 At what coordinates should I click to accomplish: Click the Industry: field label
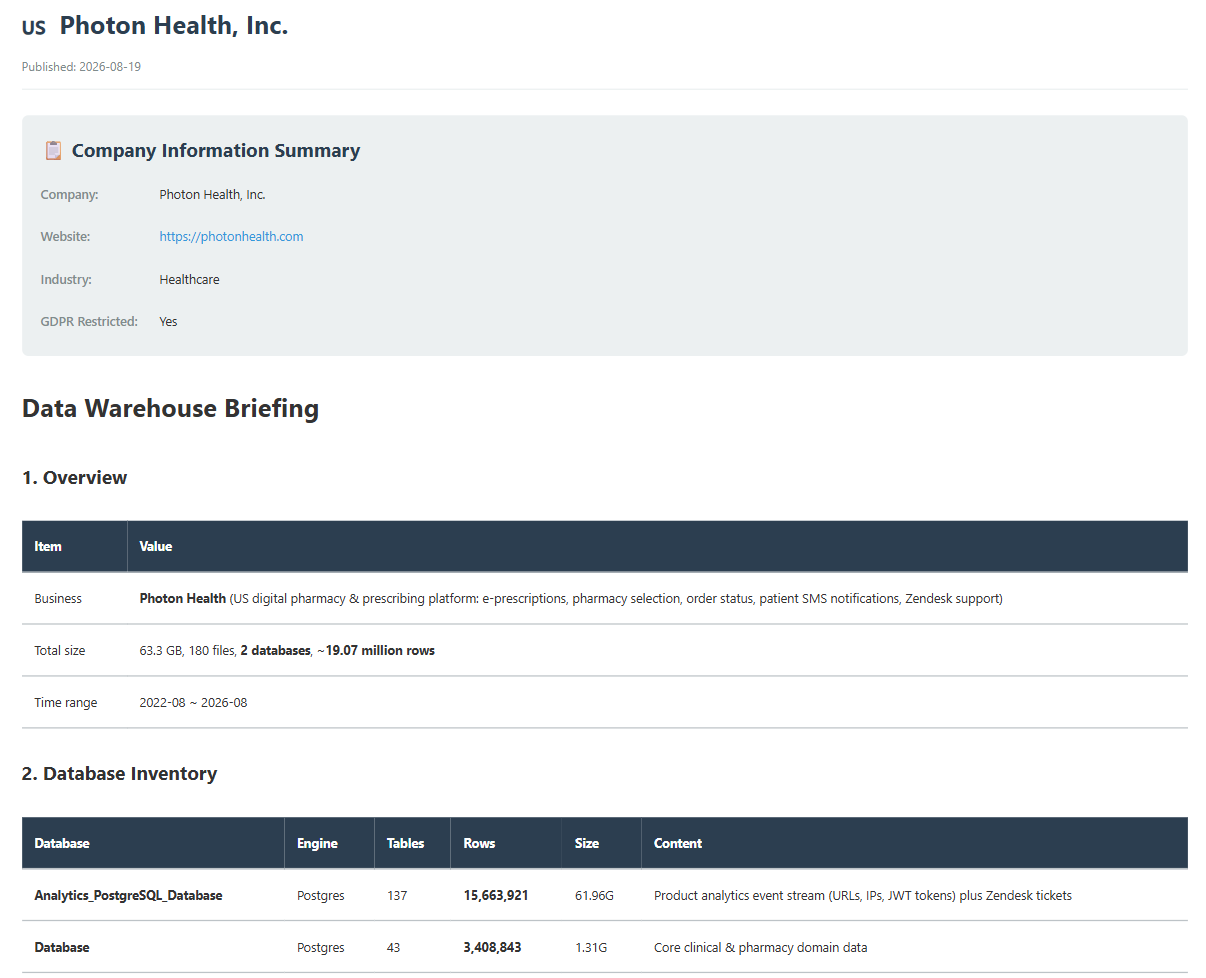[66, 280]
